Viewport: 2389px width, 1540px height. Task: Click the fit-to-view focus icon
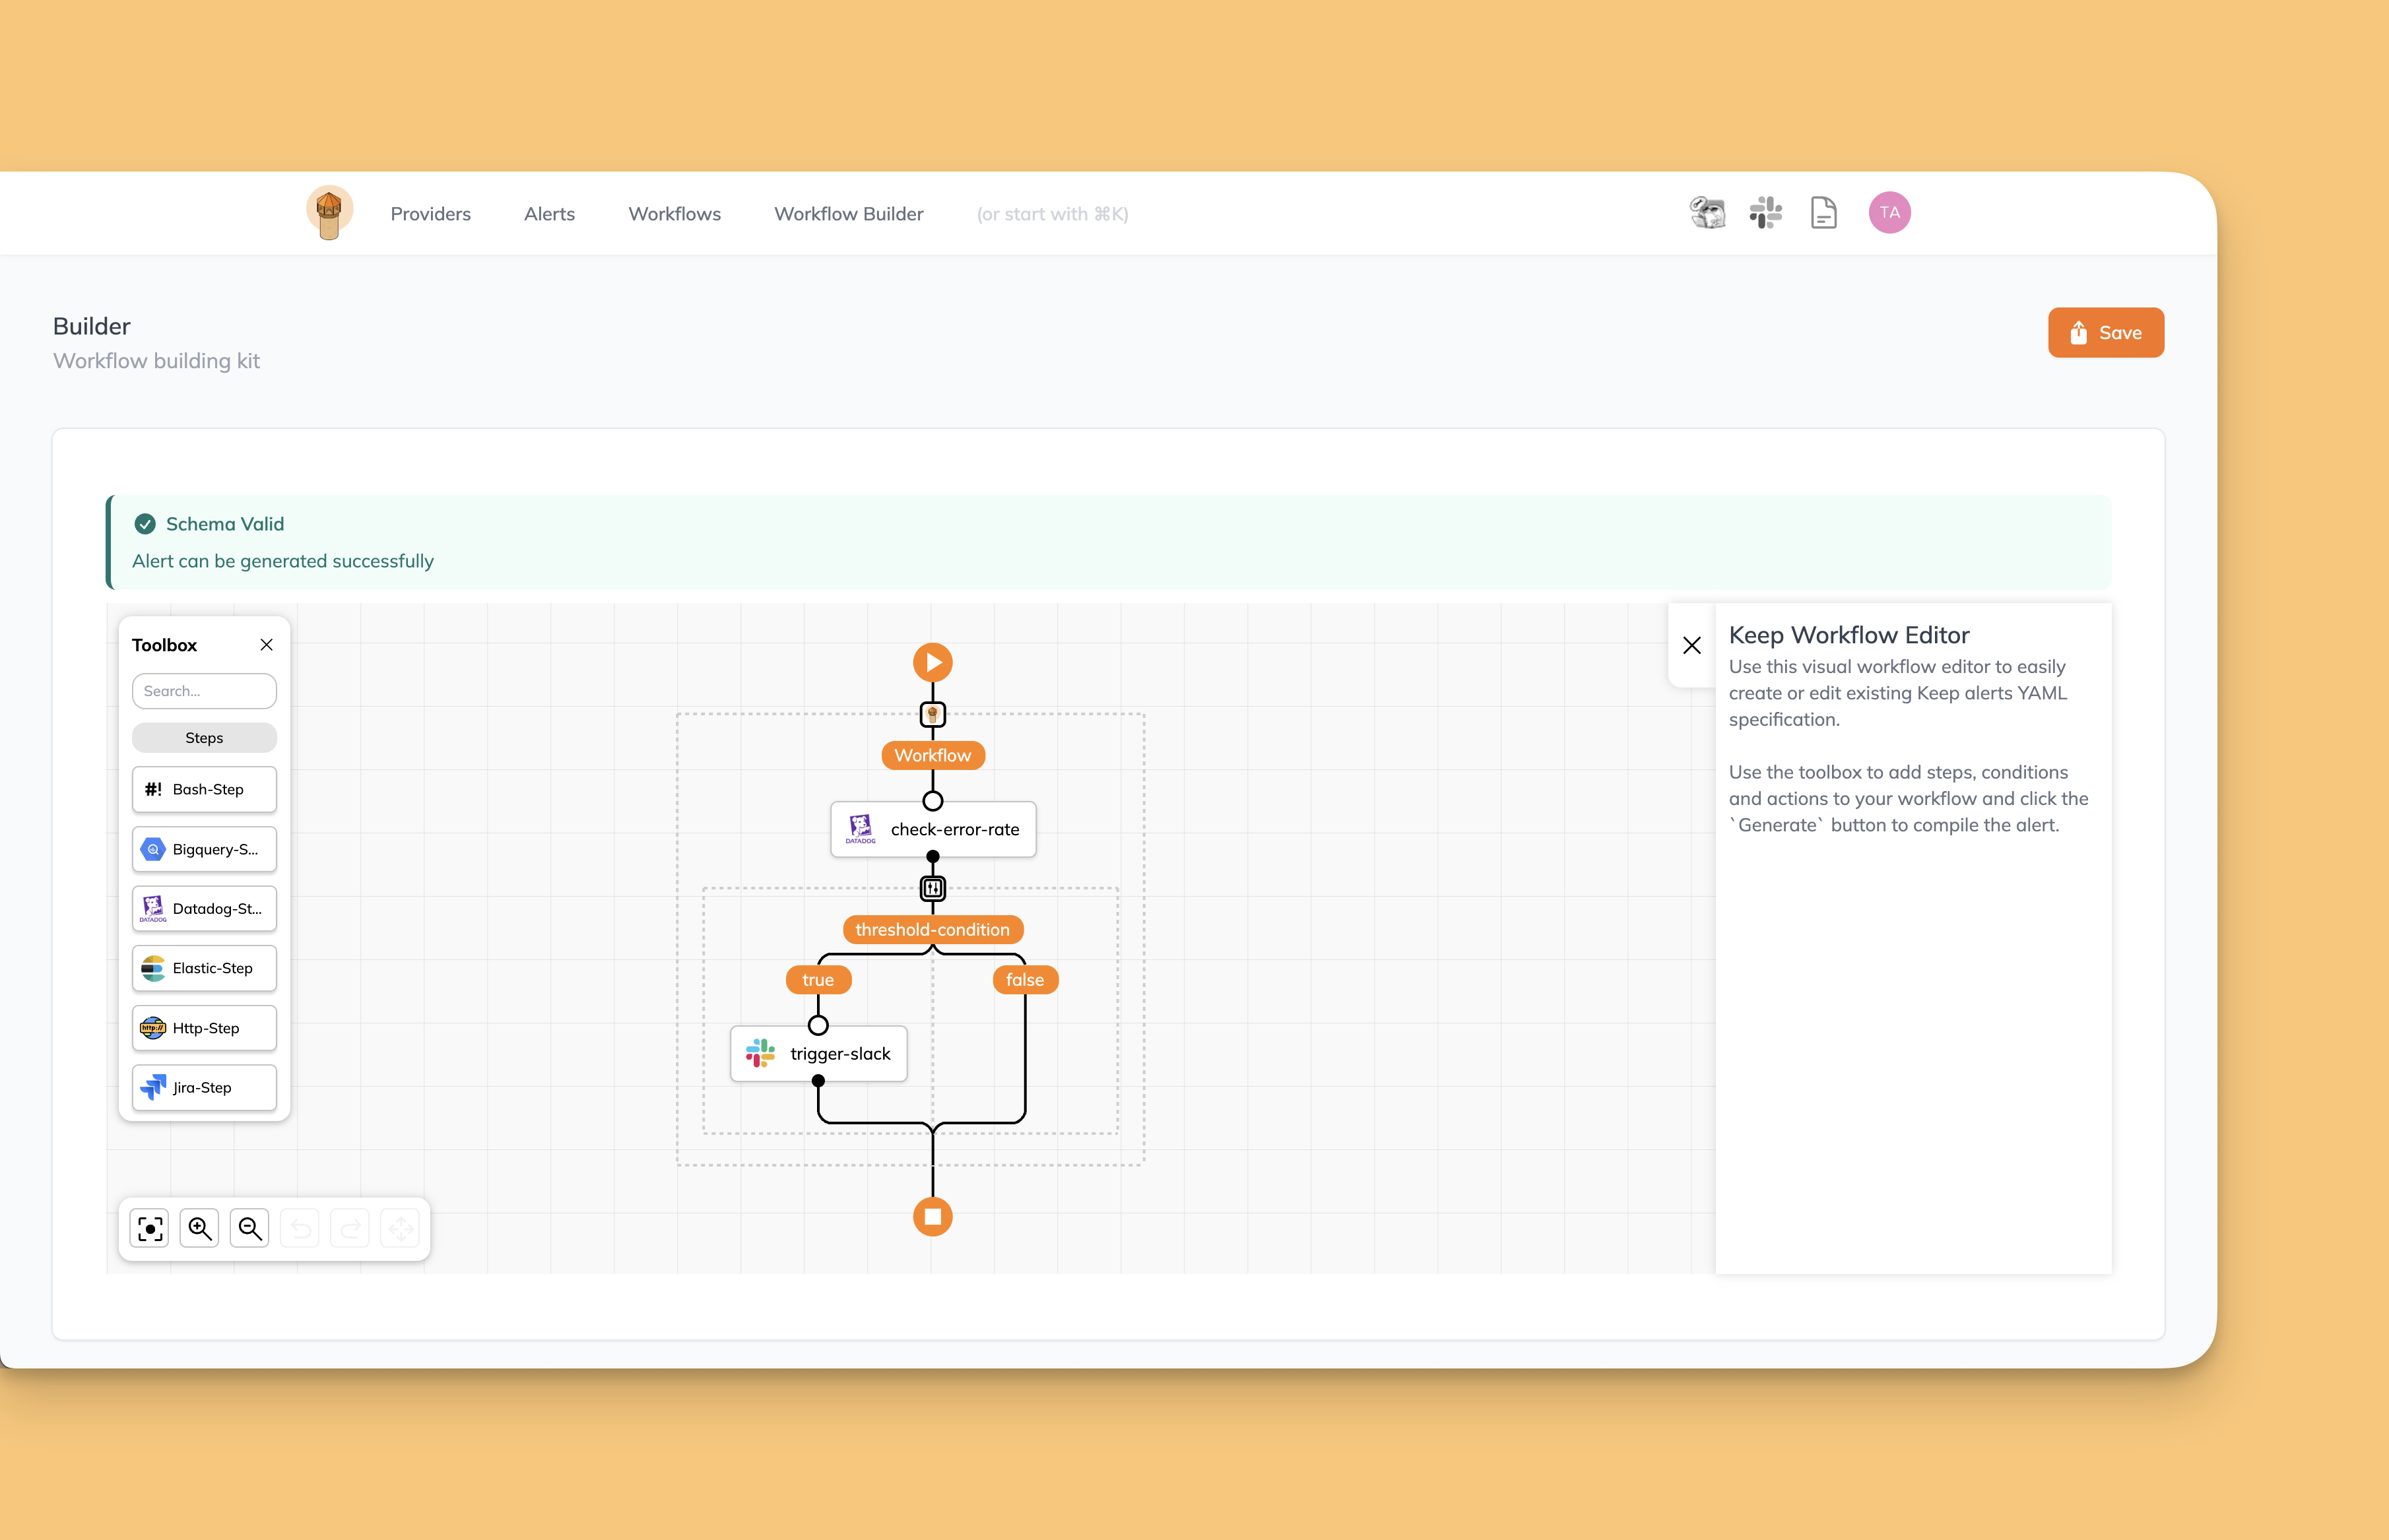coord(150,1228)
